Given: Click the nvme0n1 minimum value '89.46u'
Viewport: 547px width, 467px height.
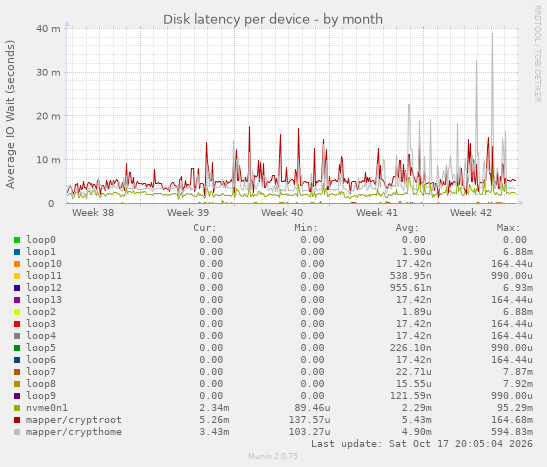Looking at the screenshot, I should click(313, 408).
